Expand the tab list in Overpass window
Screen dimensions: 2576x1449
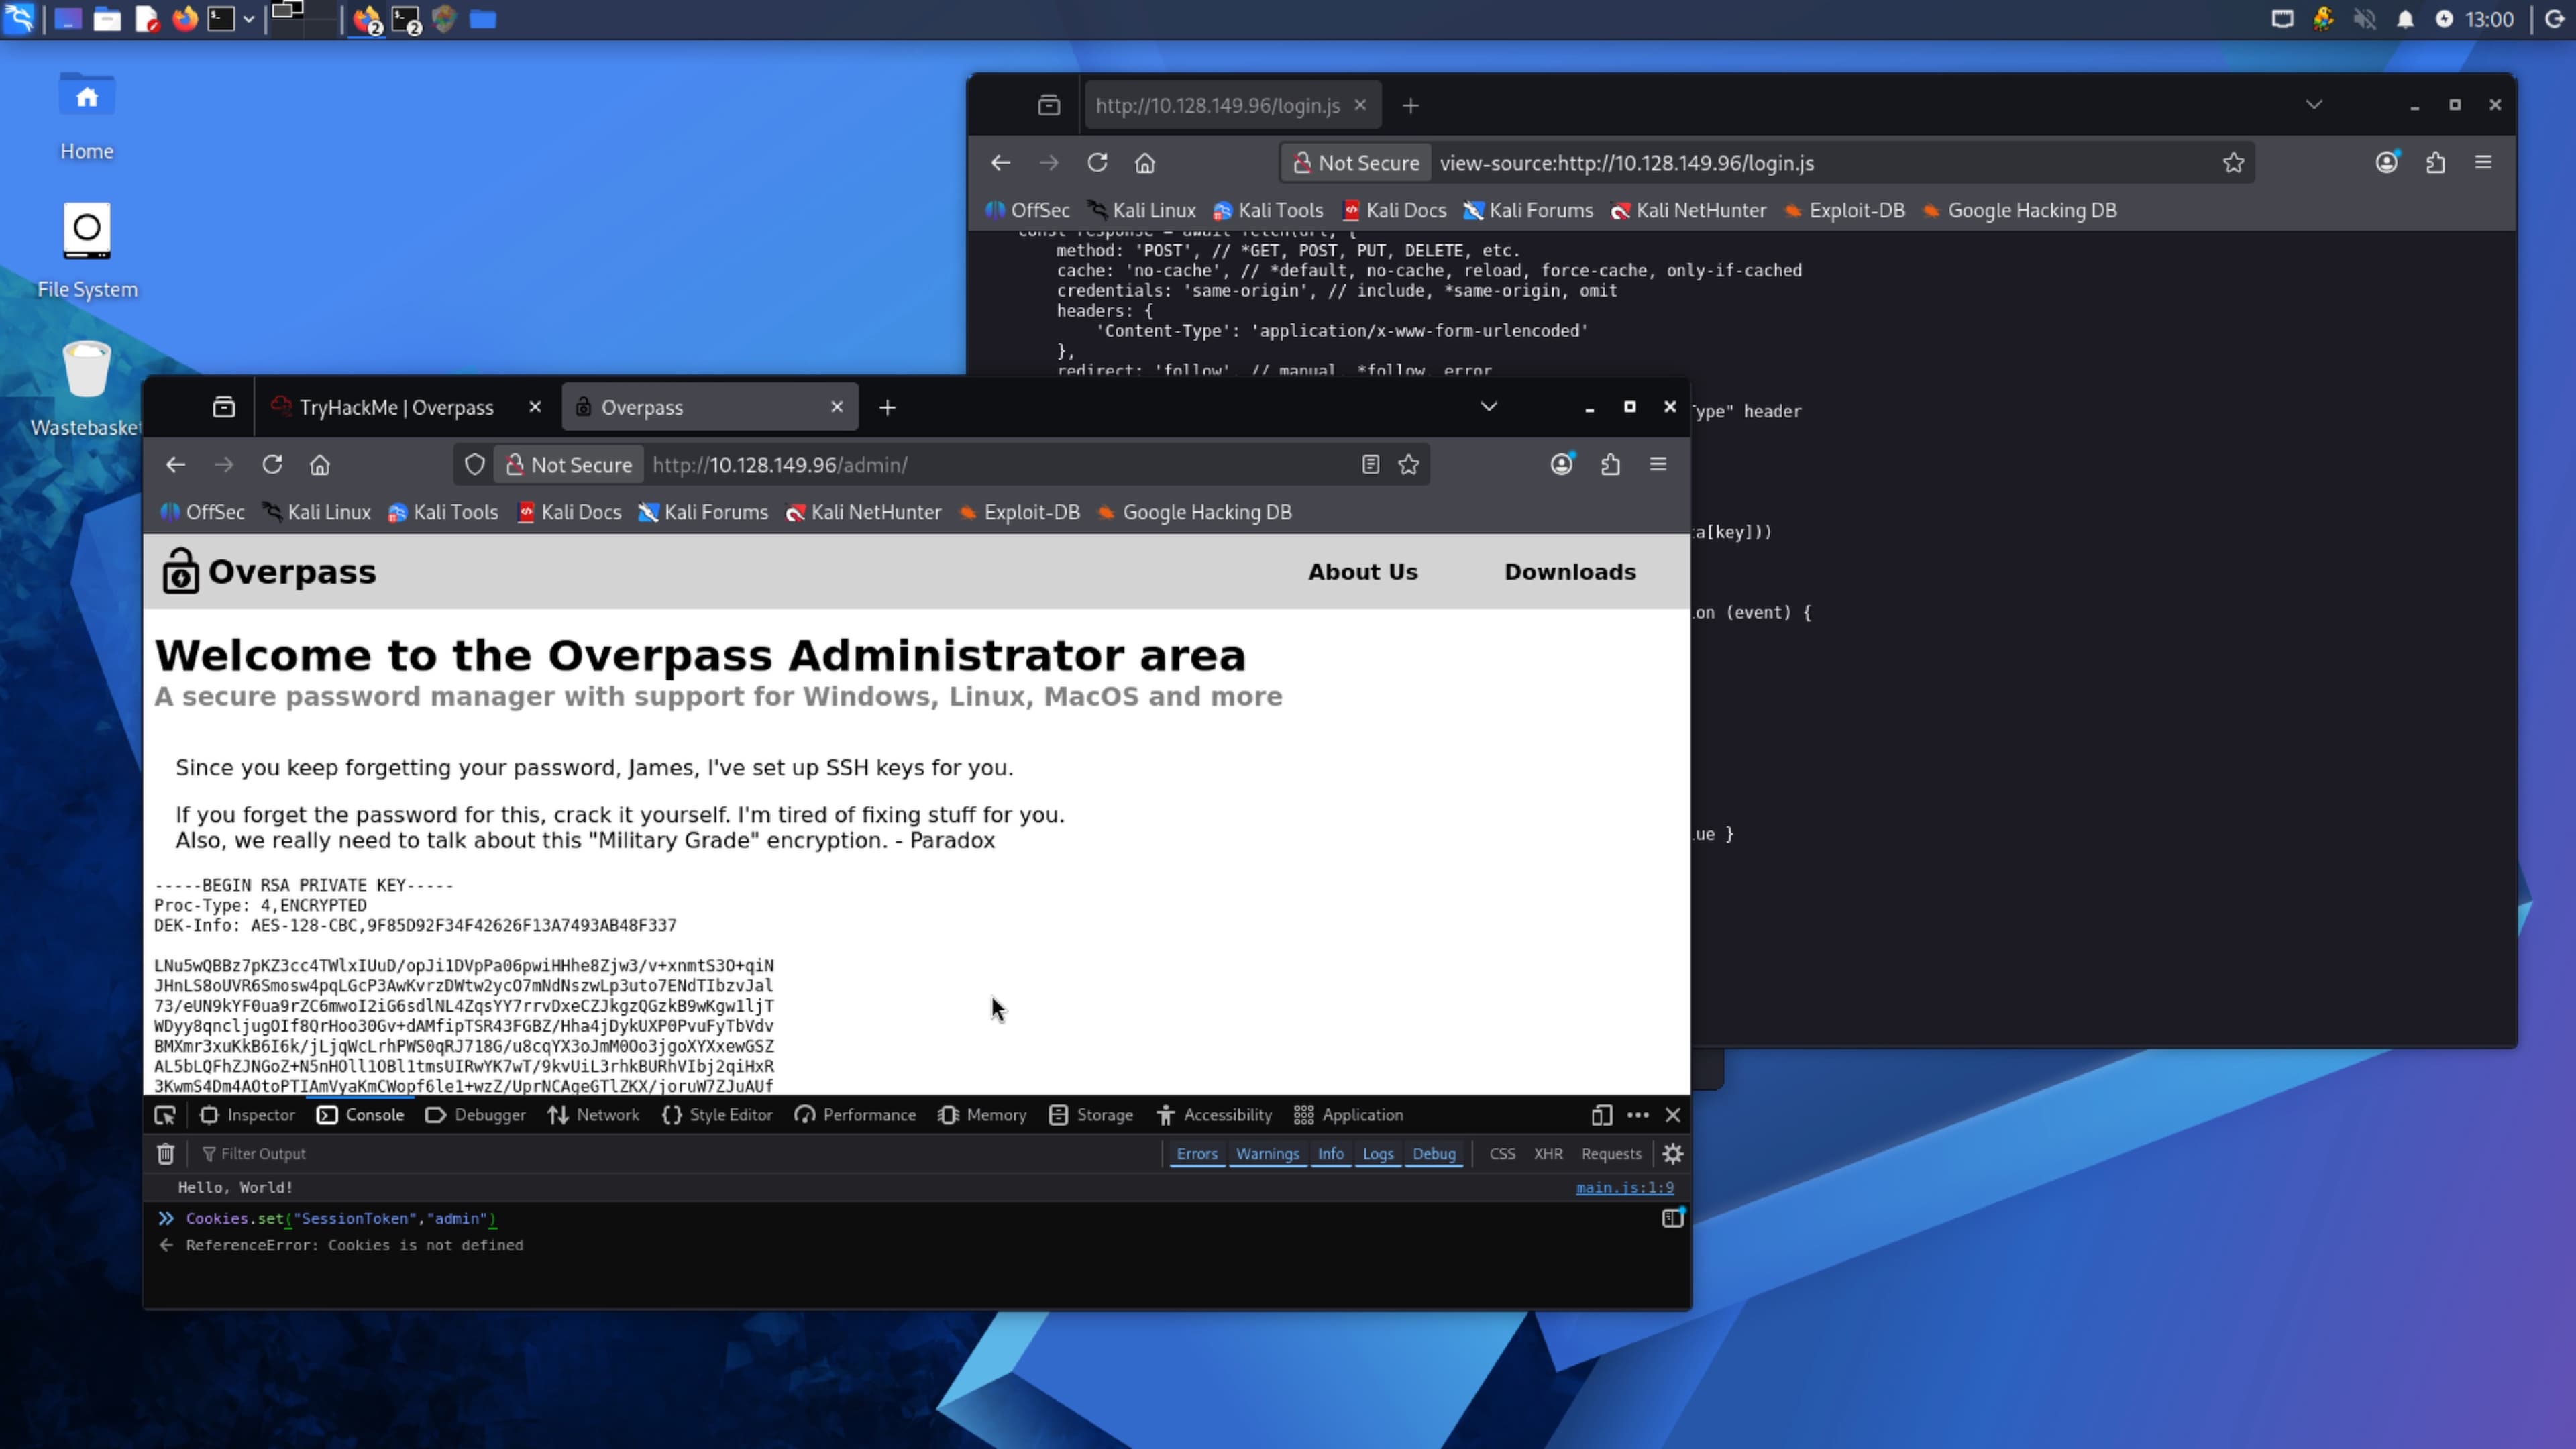tap(1489, 407)
